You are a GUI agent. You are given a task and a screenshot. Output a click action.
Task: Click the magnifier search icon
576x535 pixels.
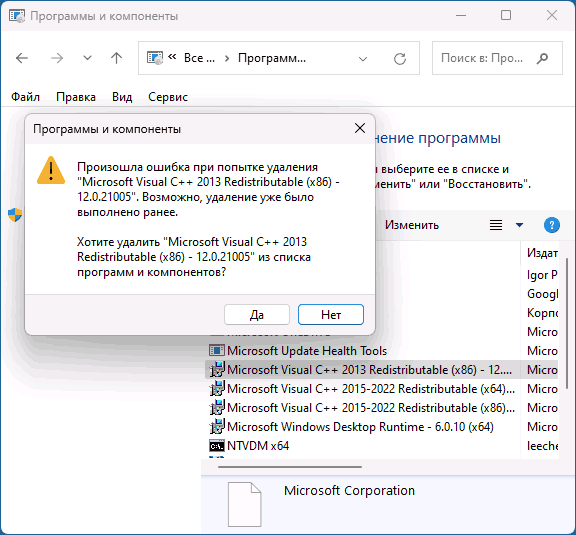542,58
